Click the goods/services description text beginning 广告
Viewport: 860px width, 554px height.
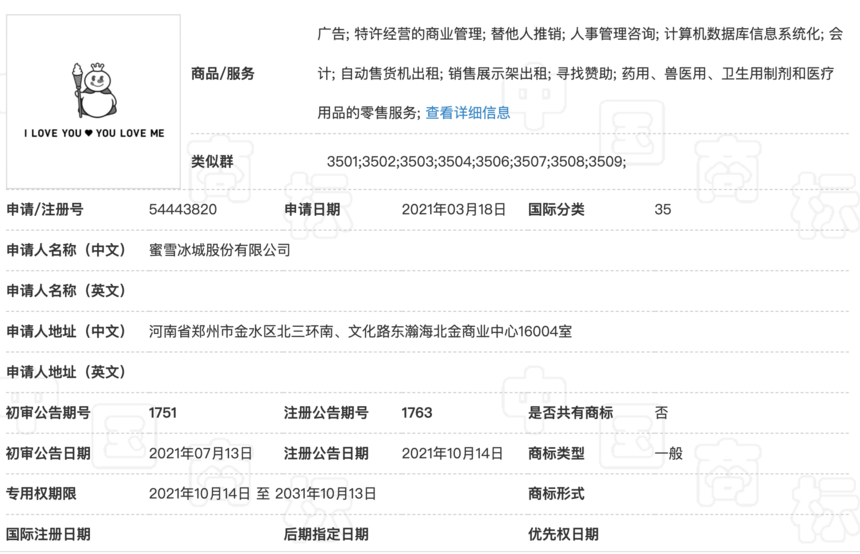[x=580, y=74]
